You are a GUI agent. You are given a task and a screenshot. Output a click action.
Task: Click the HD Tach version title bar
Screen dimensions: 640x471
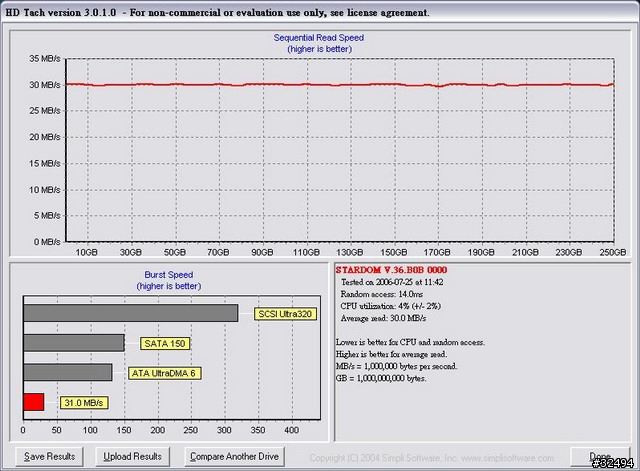320,13
